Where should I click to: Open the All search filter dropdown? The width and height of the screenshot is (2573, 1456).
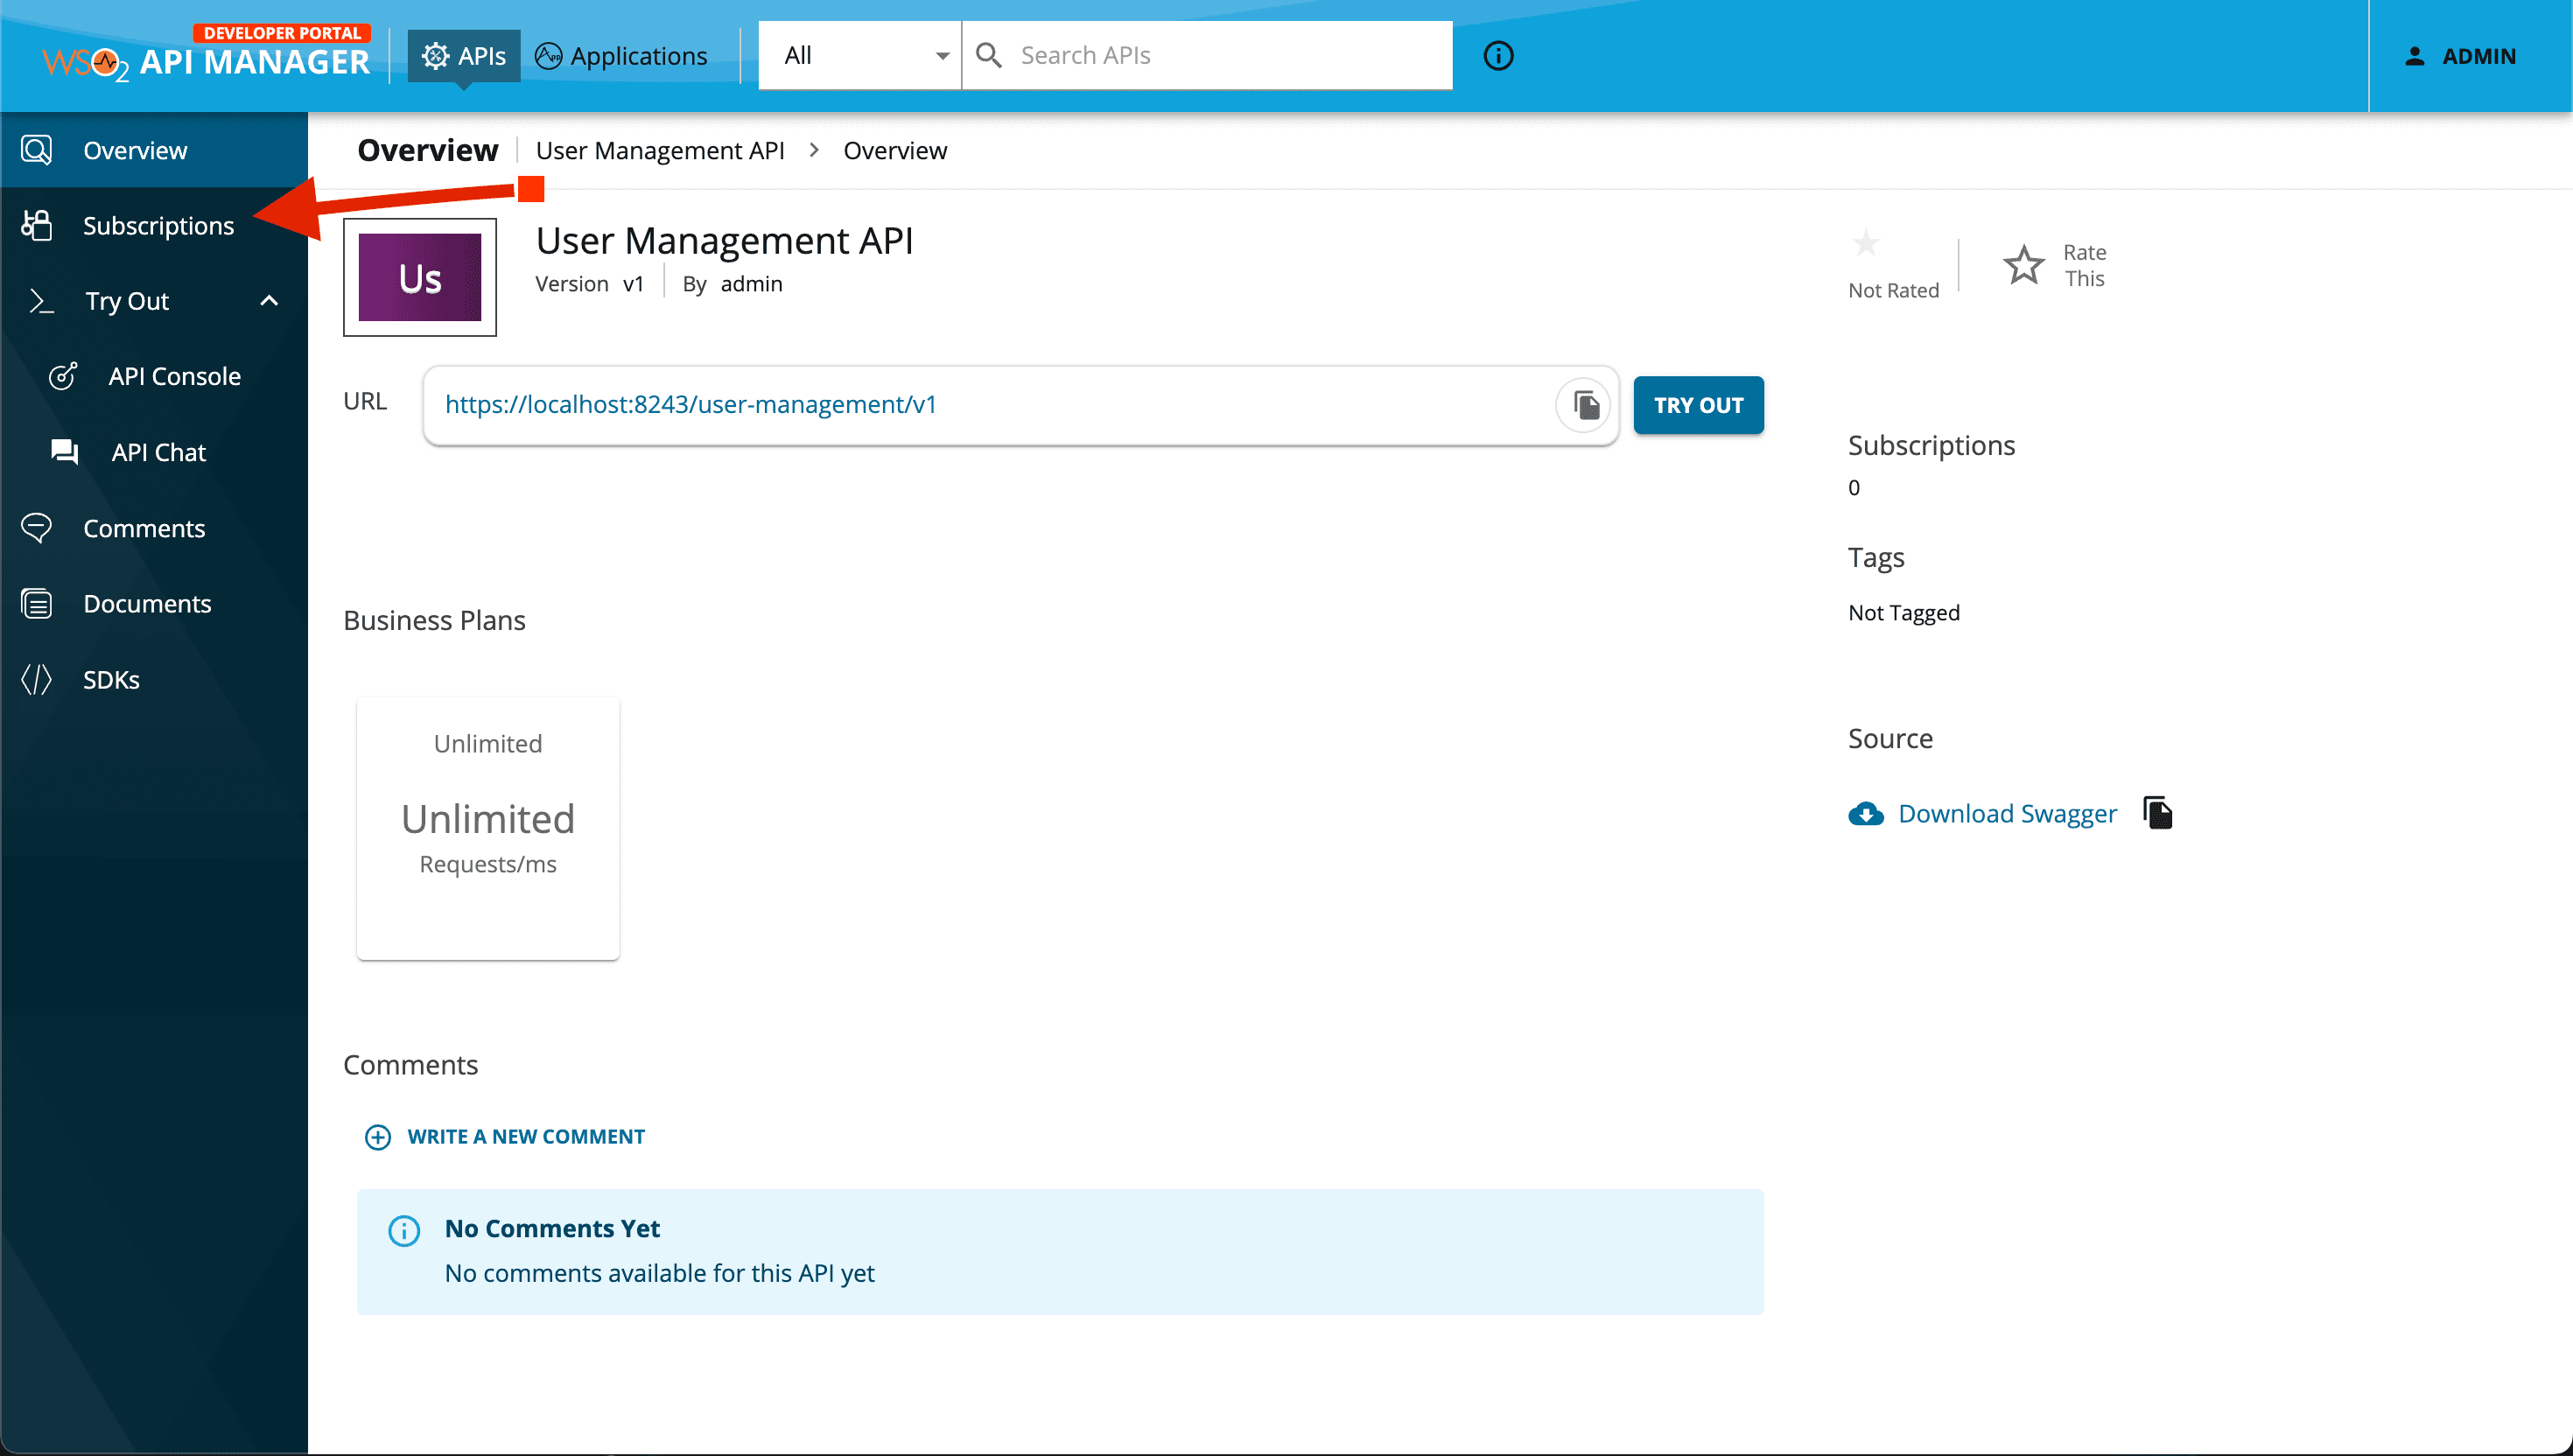(x=861, y=56)
